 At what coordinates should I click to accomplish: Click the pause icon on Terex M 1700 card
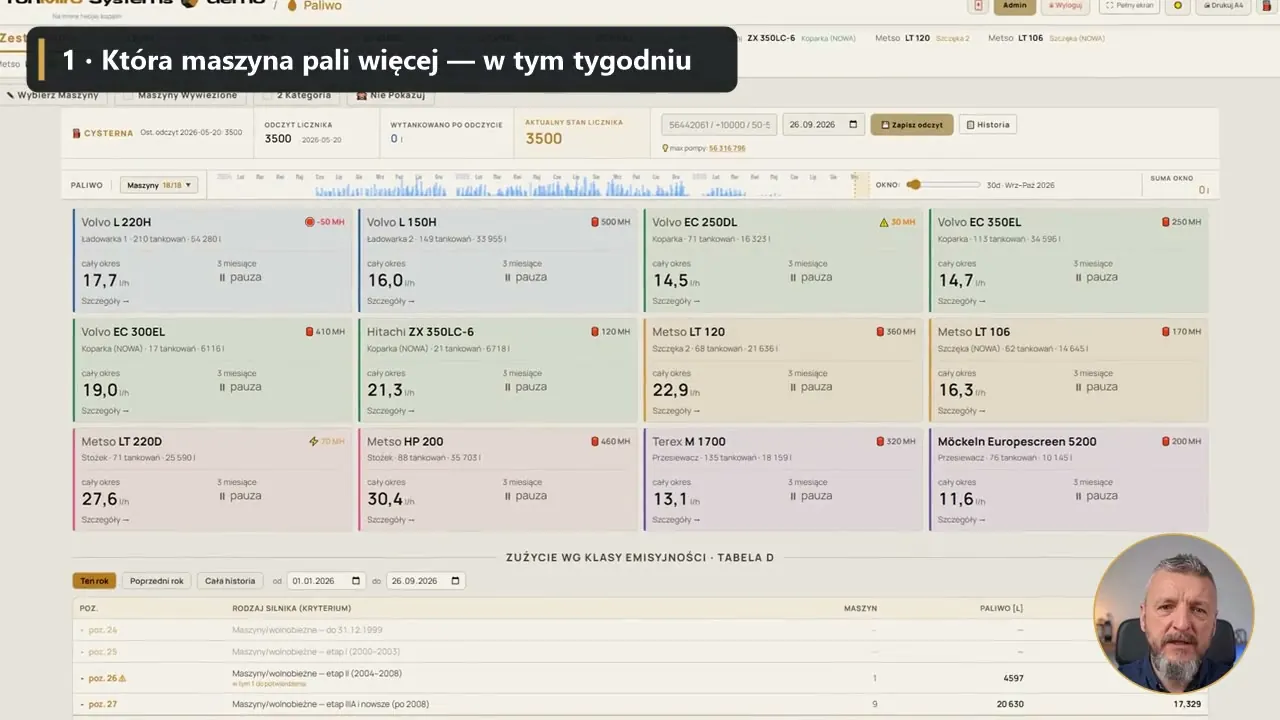click(x=793, y=496)
